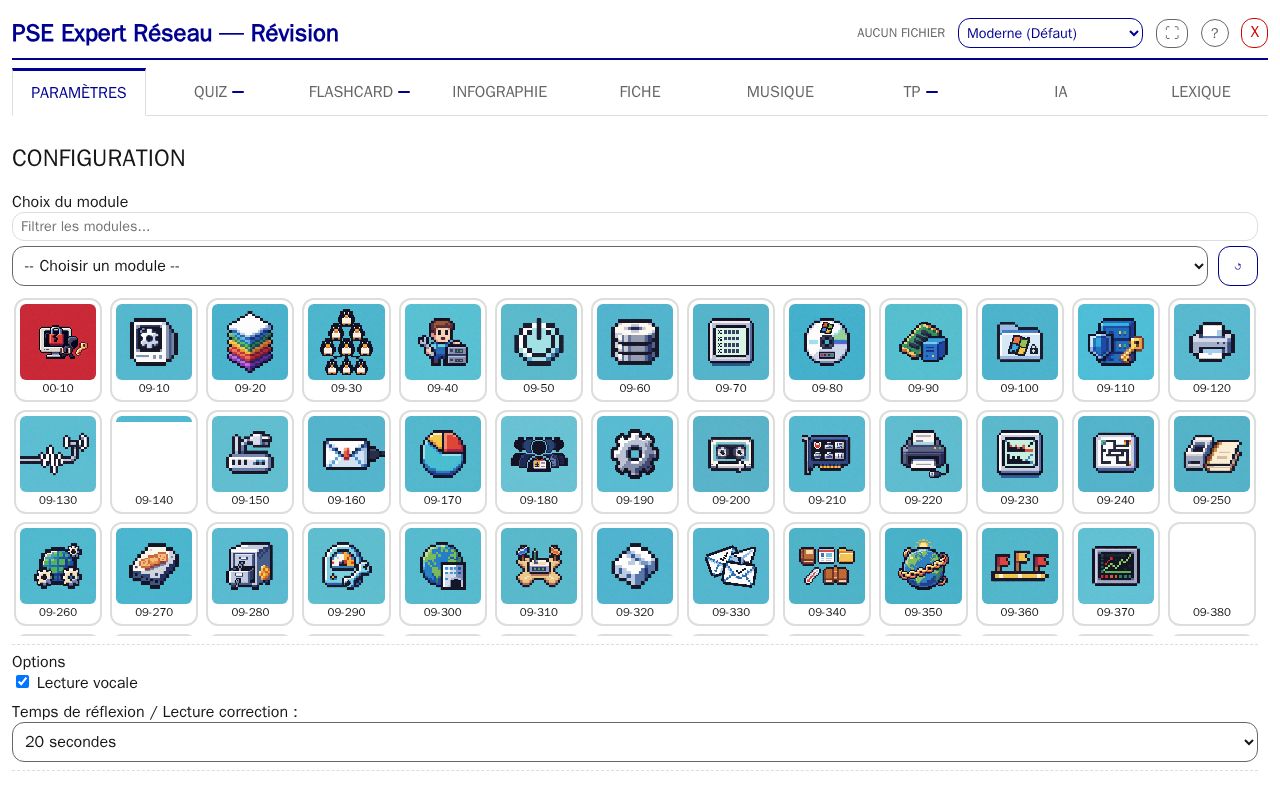
Task: Select module 09-50 power button icon
Action: coord(539,349)
